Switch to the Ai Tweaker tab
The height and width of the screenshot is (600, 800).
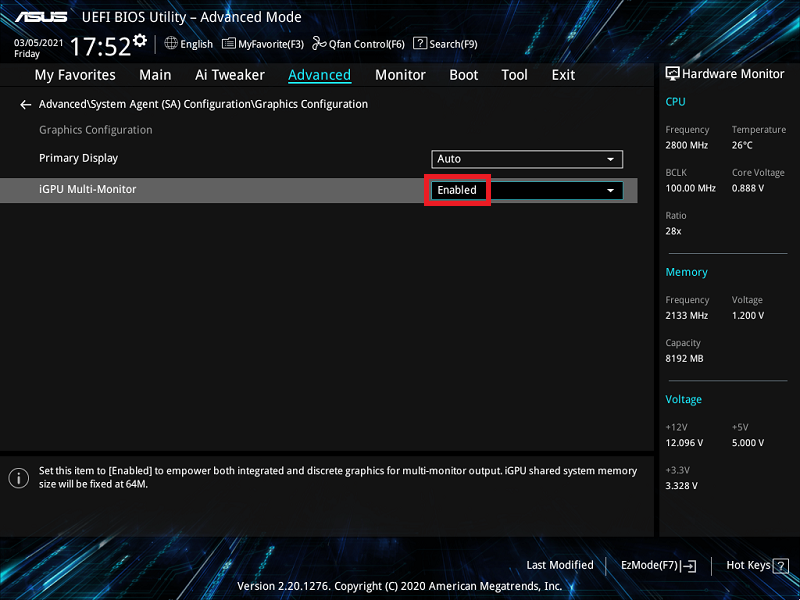230,75
